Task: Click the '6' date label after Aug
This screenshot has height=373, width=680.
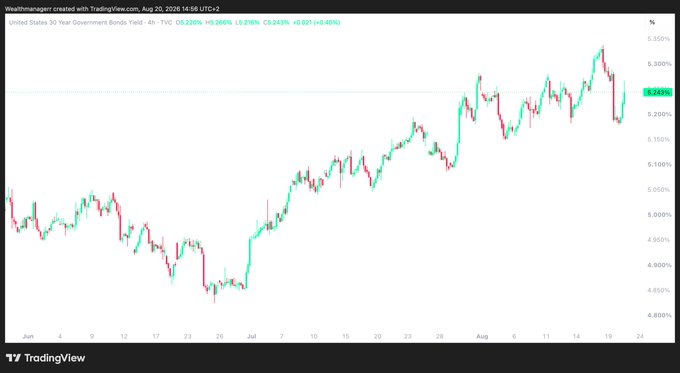Action: (514, 336)
